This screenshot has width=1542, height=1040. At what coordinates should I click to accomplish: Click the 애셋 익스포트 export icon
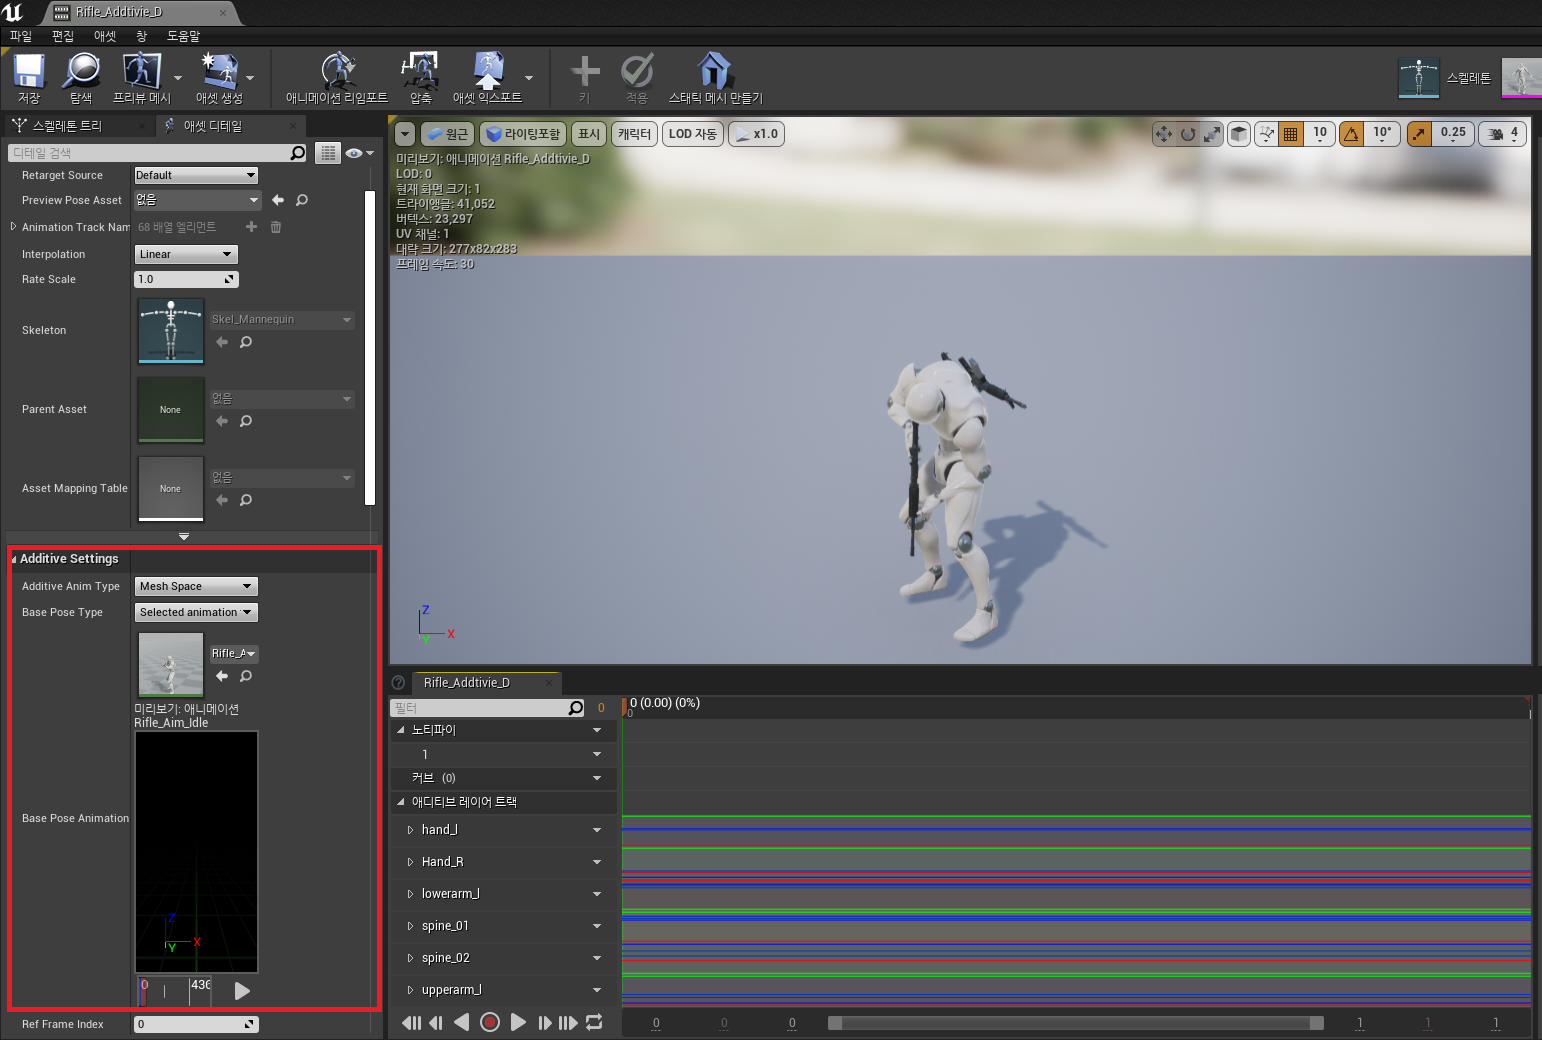(487, 77)
